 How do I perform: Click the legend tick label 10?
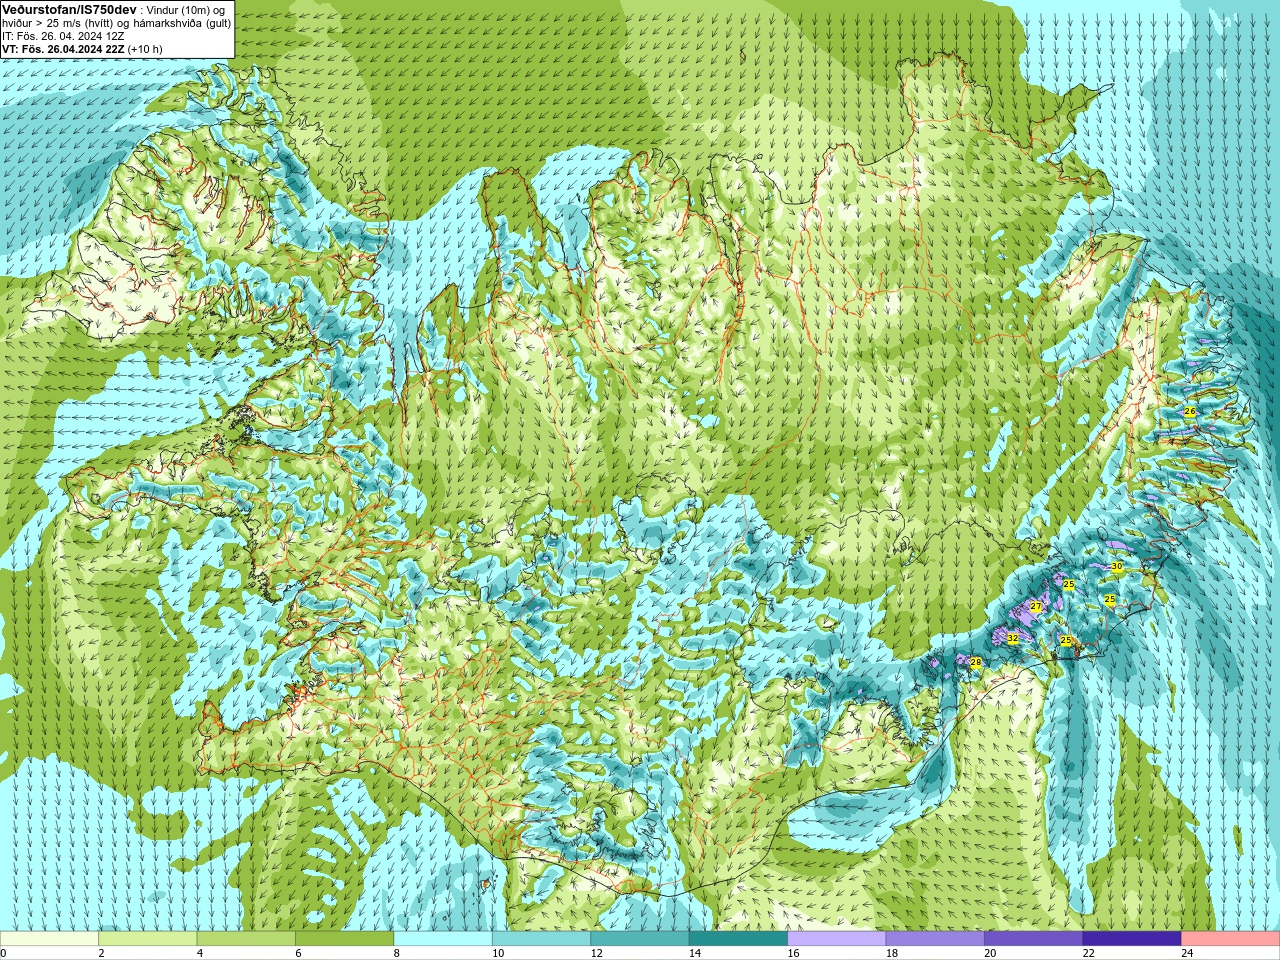(497, 953)
